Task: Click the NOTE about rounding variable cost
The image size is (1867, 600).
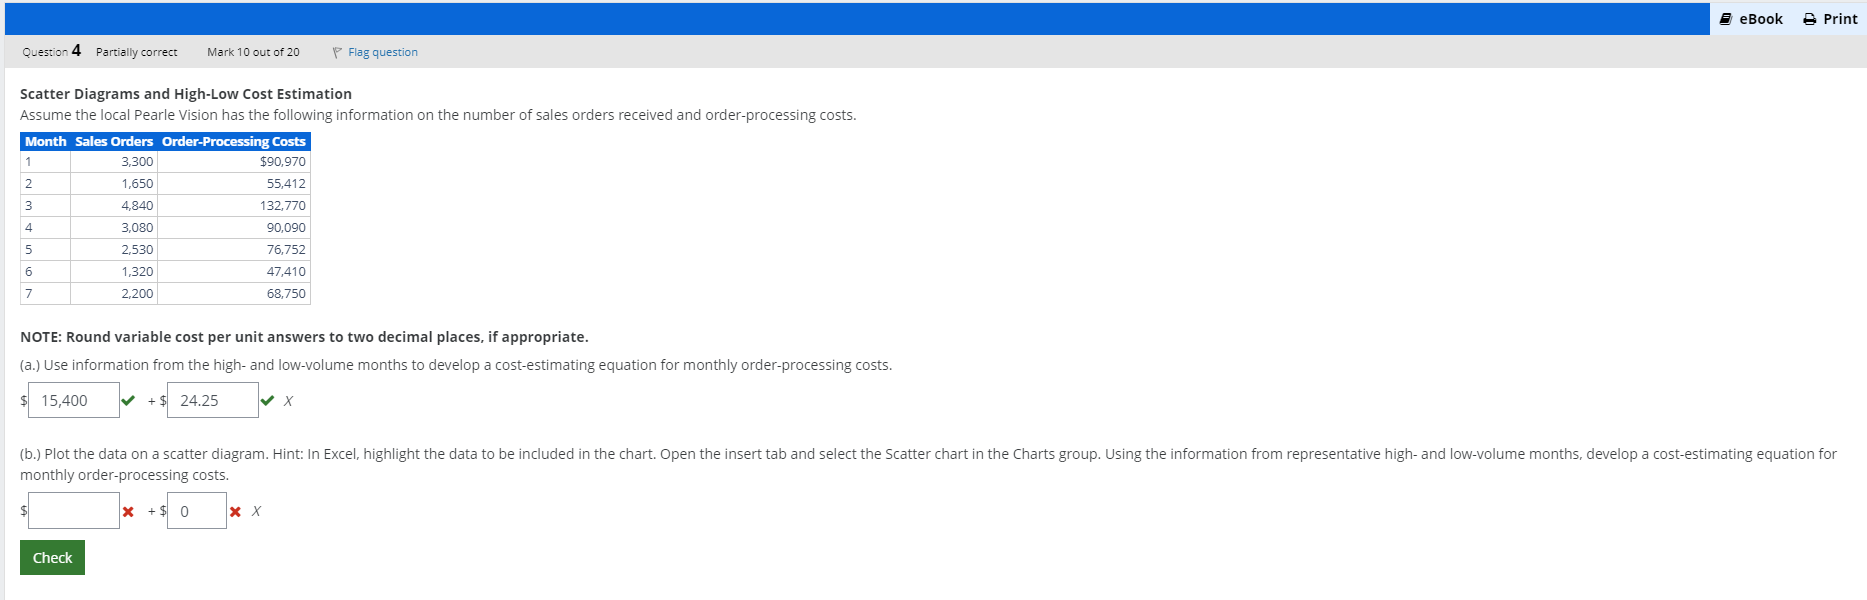Action: [304, 337]
